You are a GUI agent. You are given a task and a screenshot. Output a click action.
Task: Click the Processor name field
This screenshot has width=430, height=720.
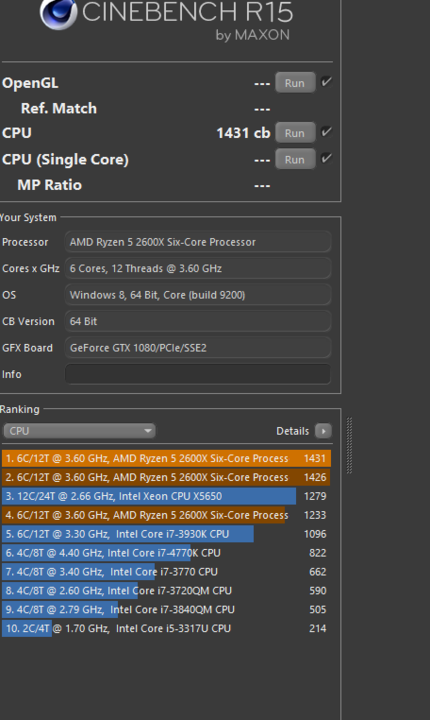pyautogui.click(x=198, y=242)
